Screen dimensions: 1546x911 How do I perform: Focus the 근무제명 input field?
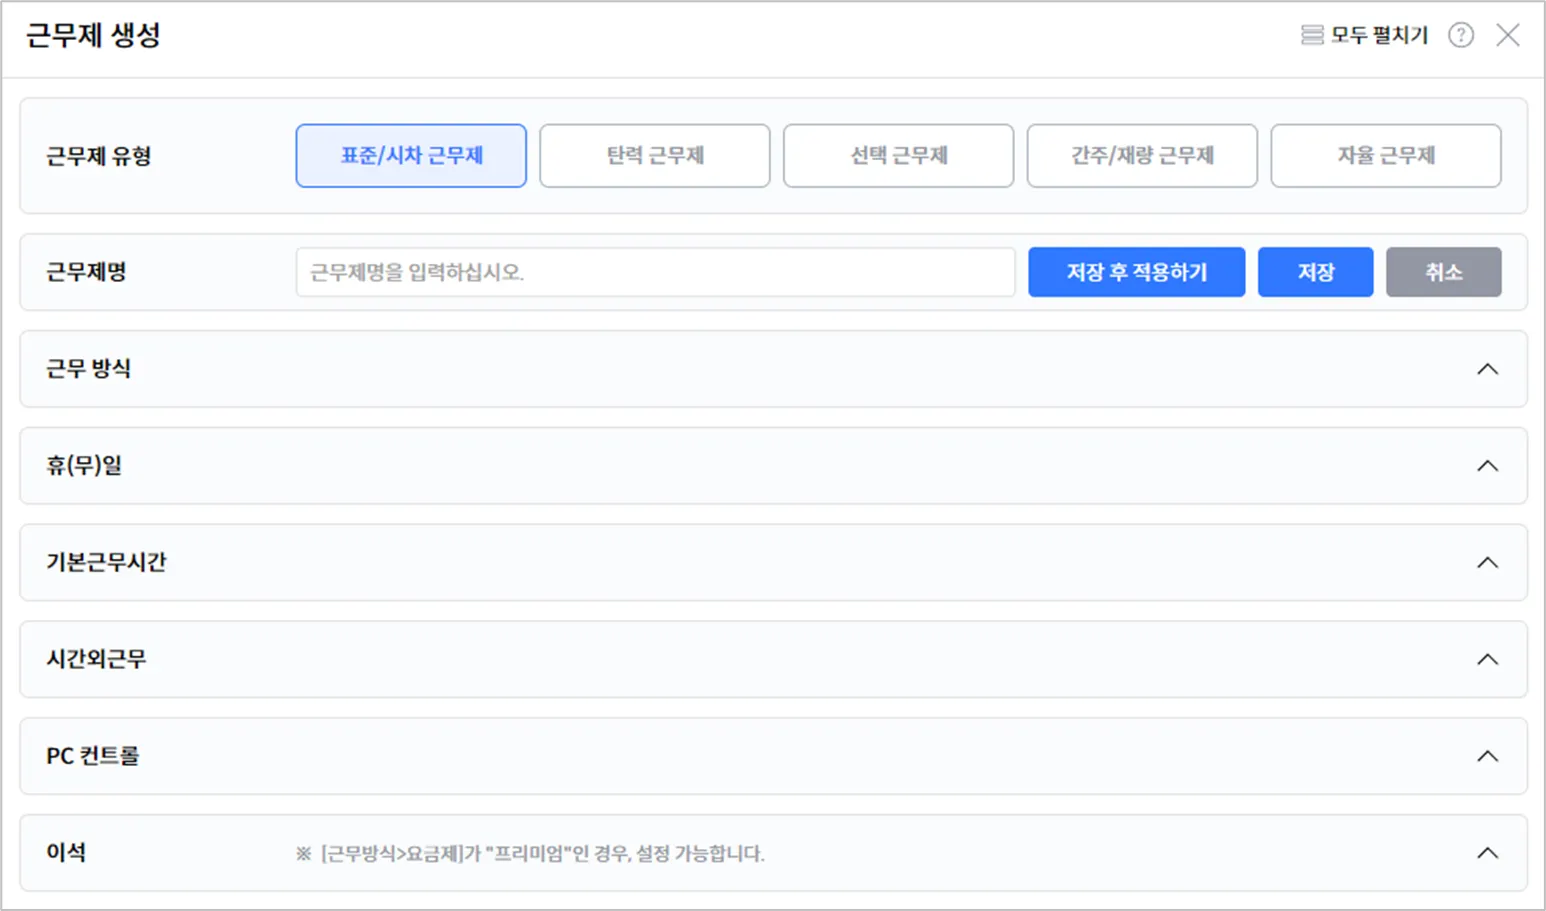click(x=655, y=272)
